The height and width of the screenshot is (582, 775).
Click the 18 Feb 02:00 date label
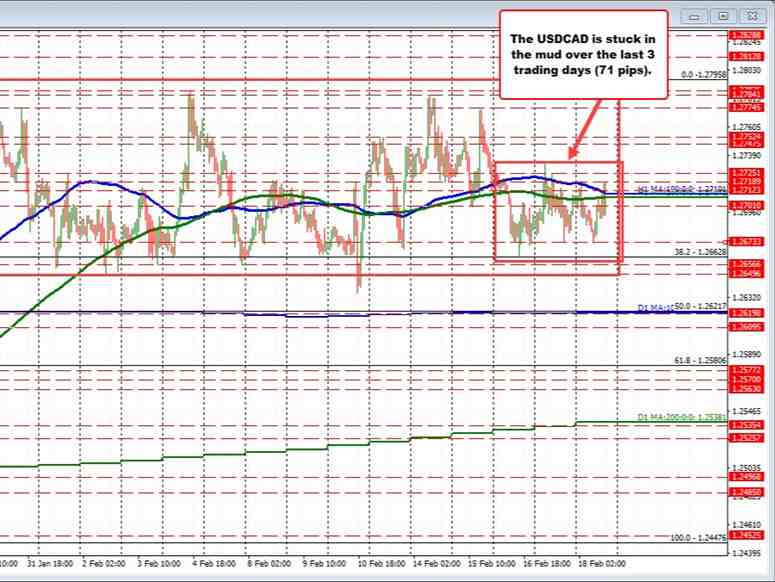tap(602, 564)
